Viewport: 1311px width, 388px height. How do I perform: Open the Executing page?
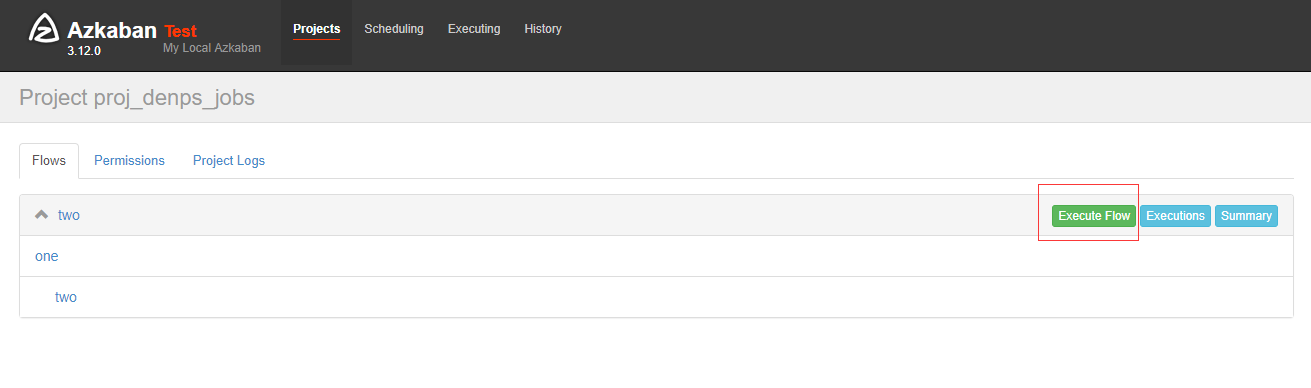point(474,29)
